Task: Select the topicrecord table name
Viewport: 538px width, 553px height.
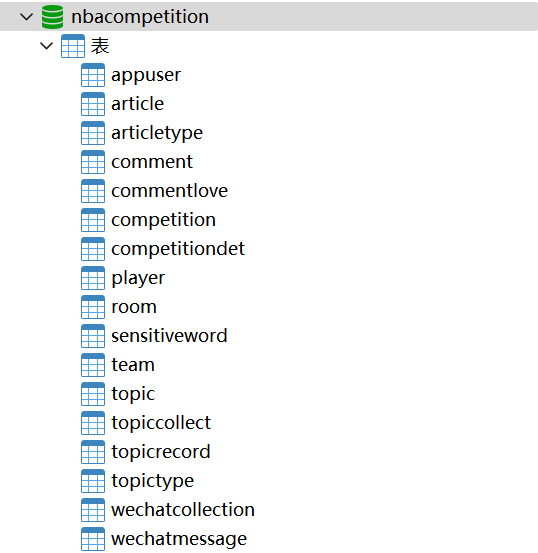Action: coord(161,452)
